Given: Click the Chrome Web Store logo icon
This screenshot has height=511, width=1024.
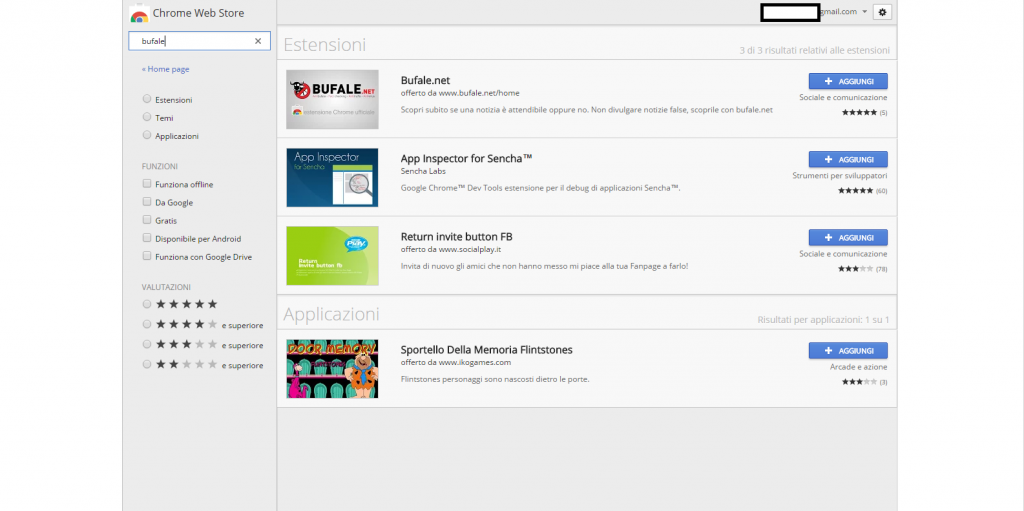Looking at the screenshot, I should 139,14.
